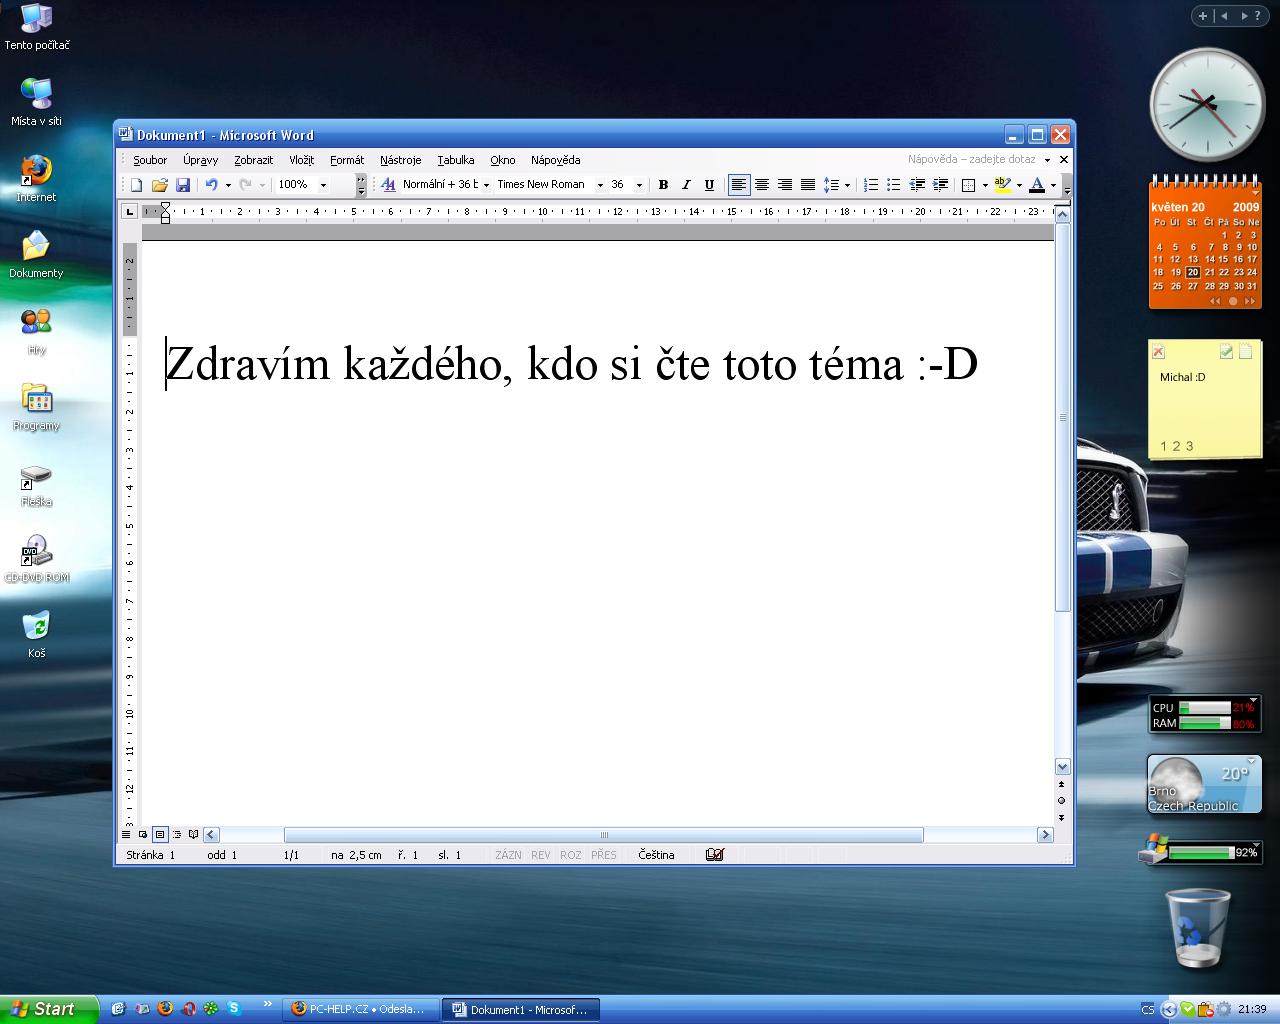Expand the Times New Roman font dropdown
Screen dimensions: 1280x1024
pos(600,185)
